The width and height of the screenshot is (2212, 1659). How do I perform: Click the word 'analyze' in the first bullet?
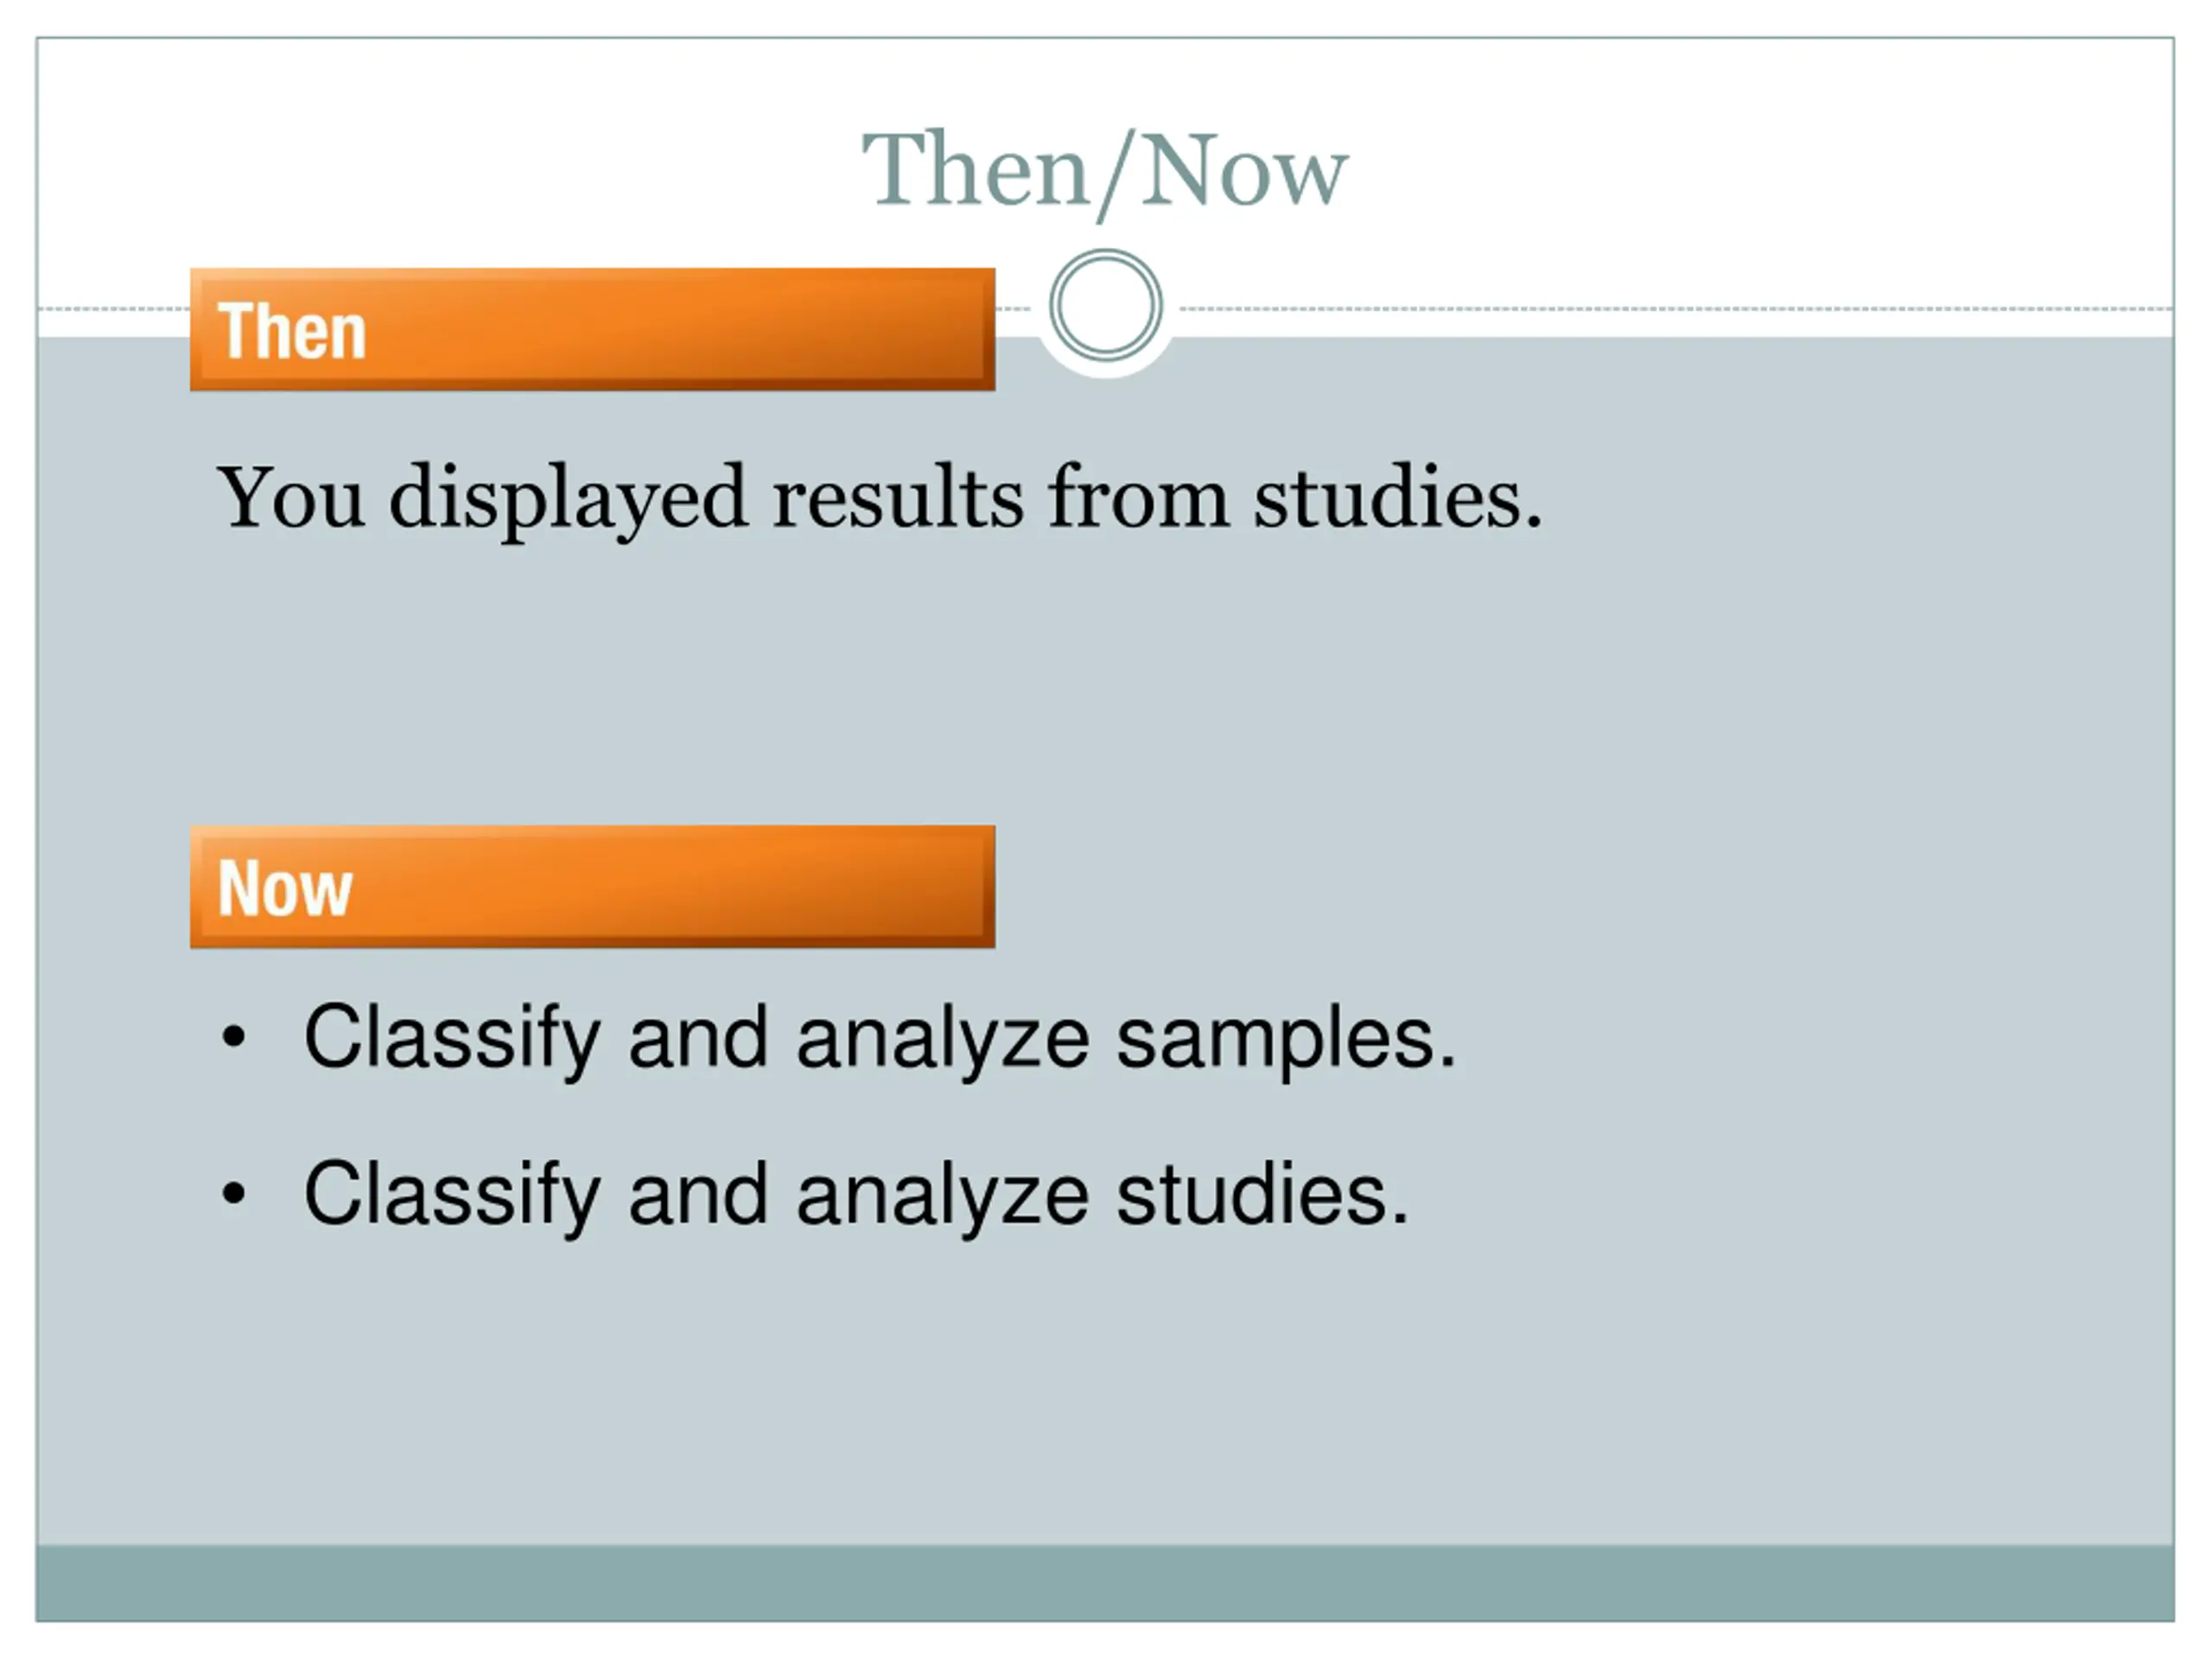click(x=943, y=1042)
